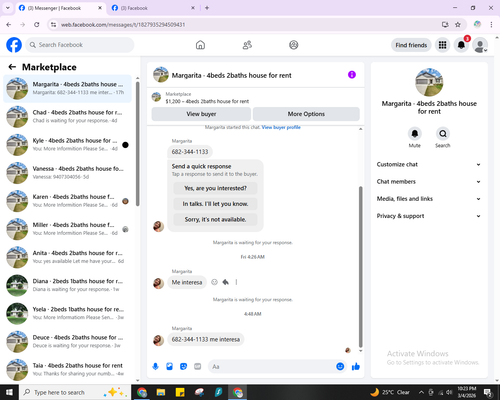This screenshot has height=400, width=500.
Task: Open File Explorer from the taskbar
Action: click(x=161, y=392)
